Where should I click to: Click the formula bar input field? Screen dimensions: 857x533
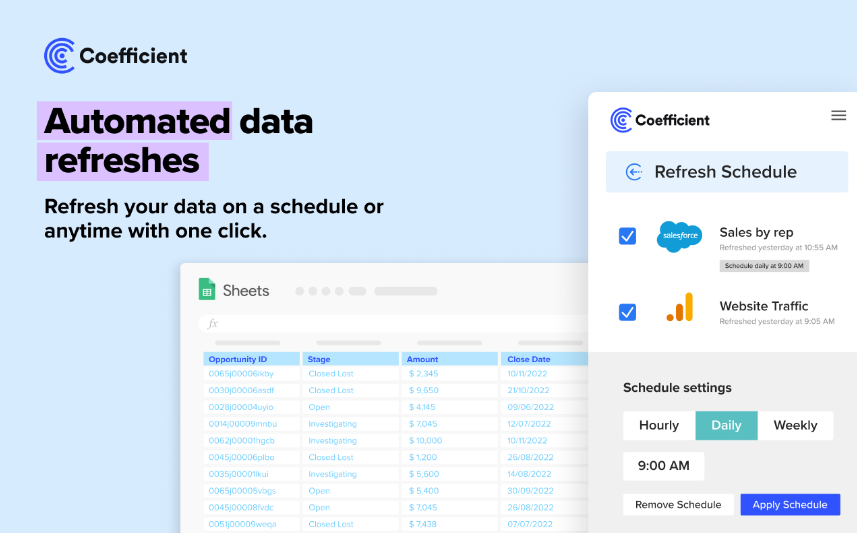click(x=394, y=324)
